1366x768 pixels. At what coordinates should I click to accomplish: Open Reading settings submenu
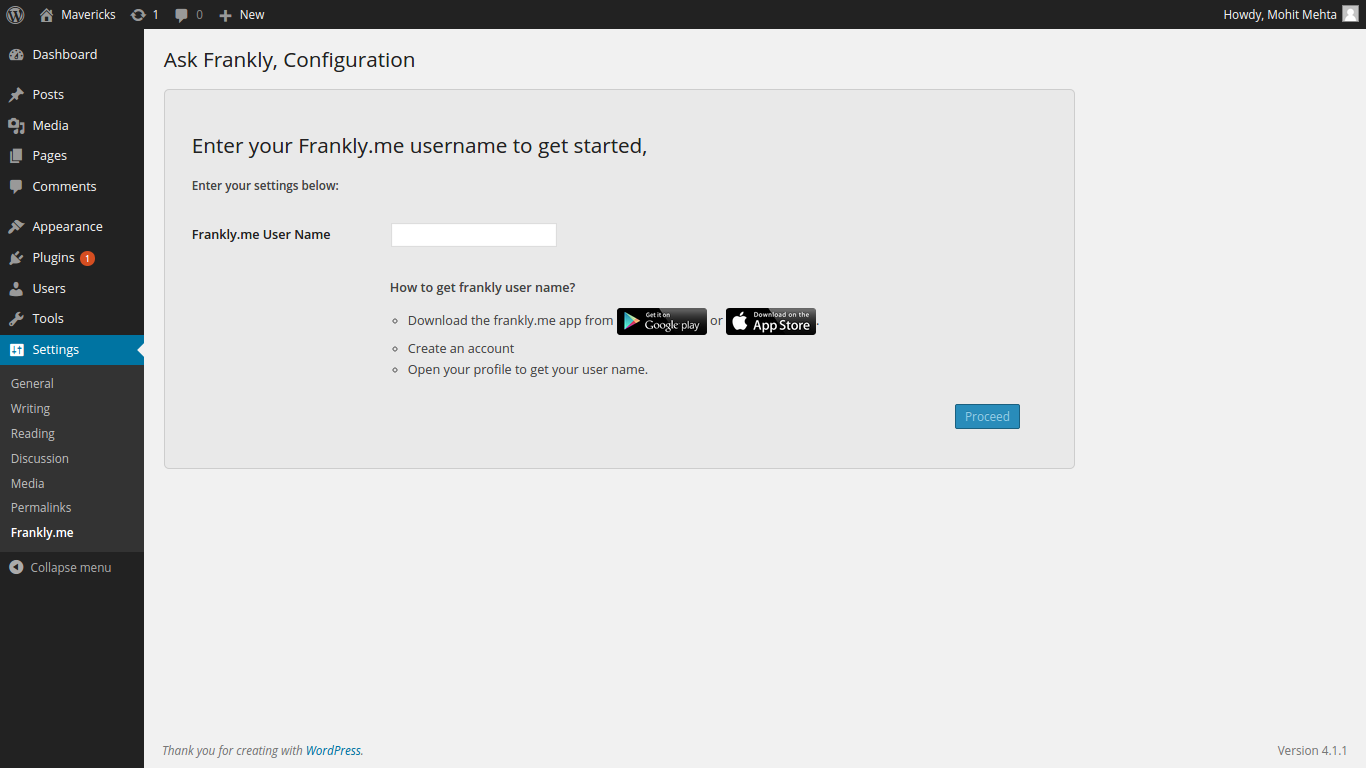click(x=33, y=434)
